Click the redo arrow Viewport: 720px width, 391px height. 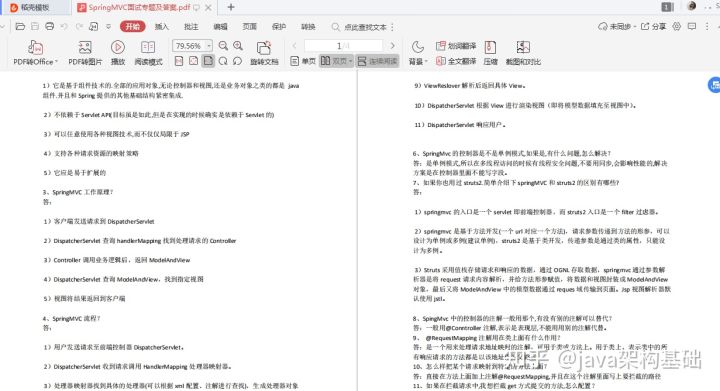click(x=79, y=27)
